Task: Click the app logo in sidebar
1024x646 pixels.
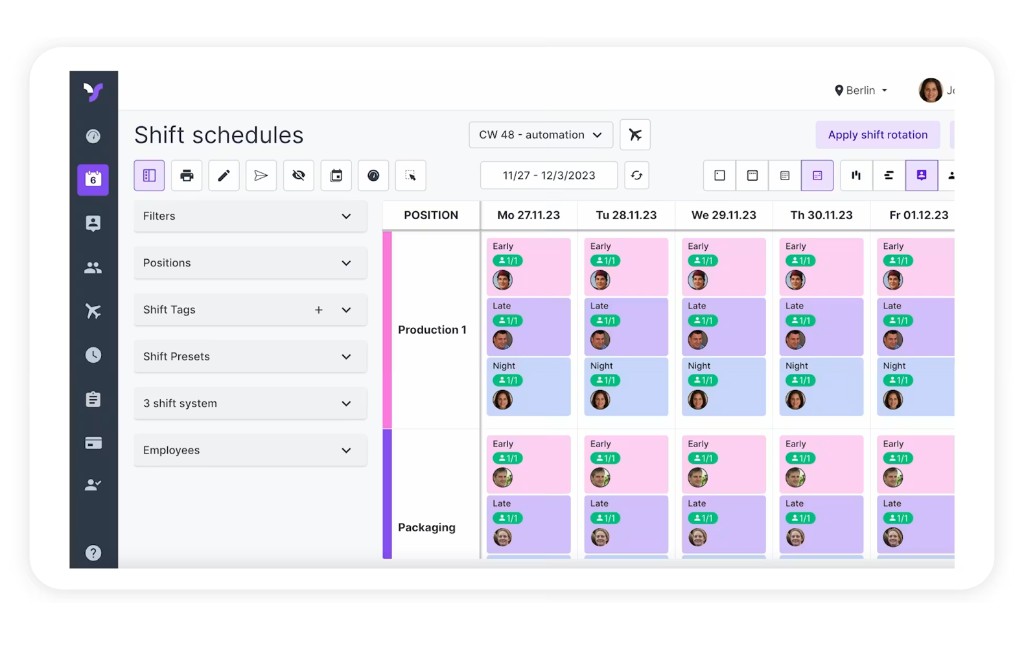Action: coord(93,91)
